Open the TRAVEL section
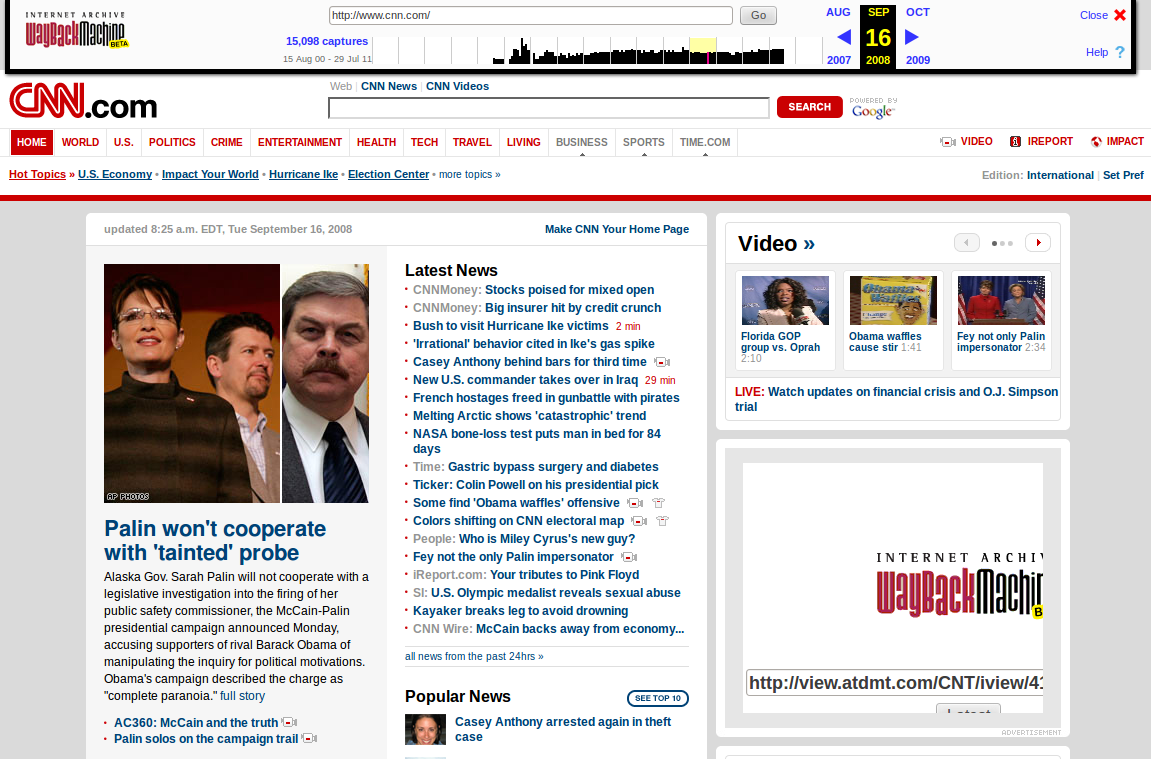Image resolution: width=1151 pixels, height=759 pixels. (x=472, y=142)
